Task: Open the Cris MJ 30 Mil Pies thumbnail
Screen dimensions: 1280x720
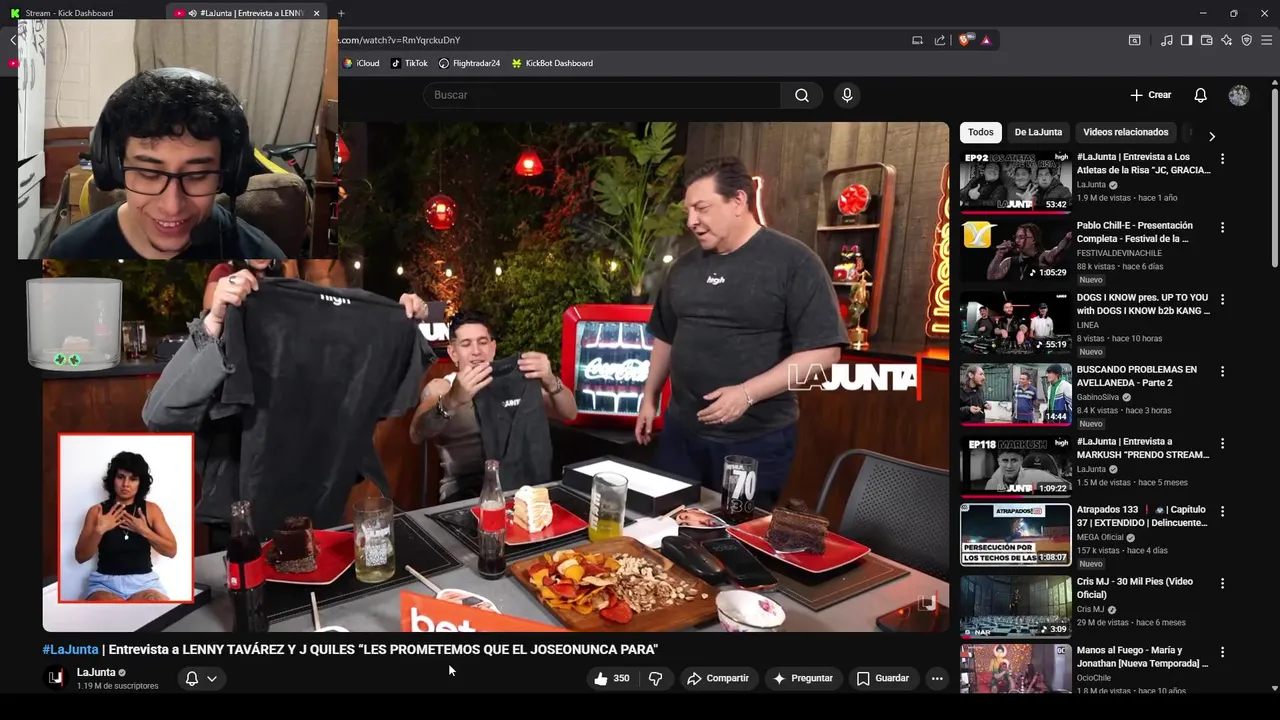Action: point(1015,607)
